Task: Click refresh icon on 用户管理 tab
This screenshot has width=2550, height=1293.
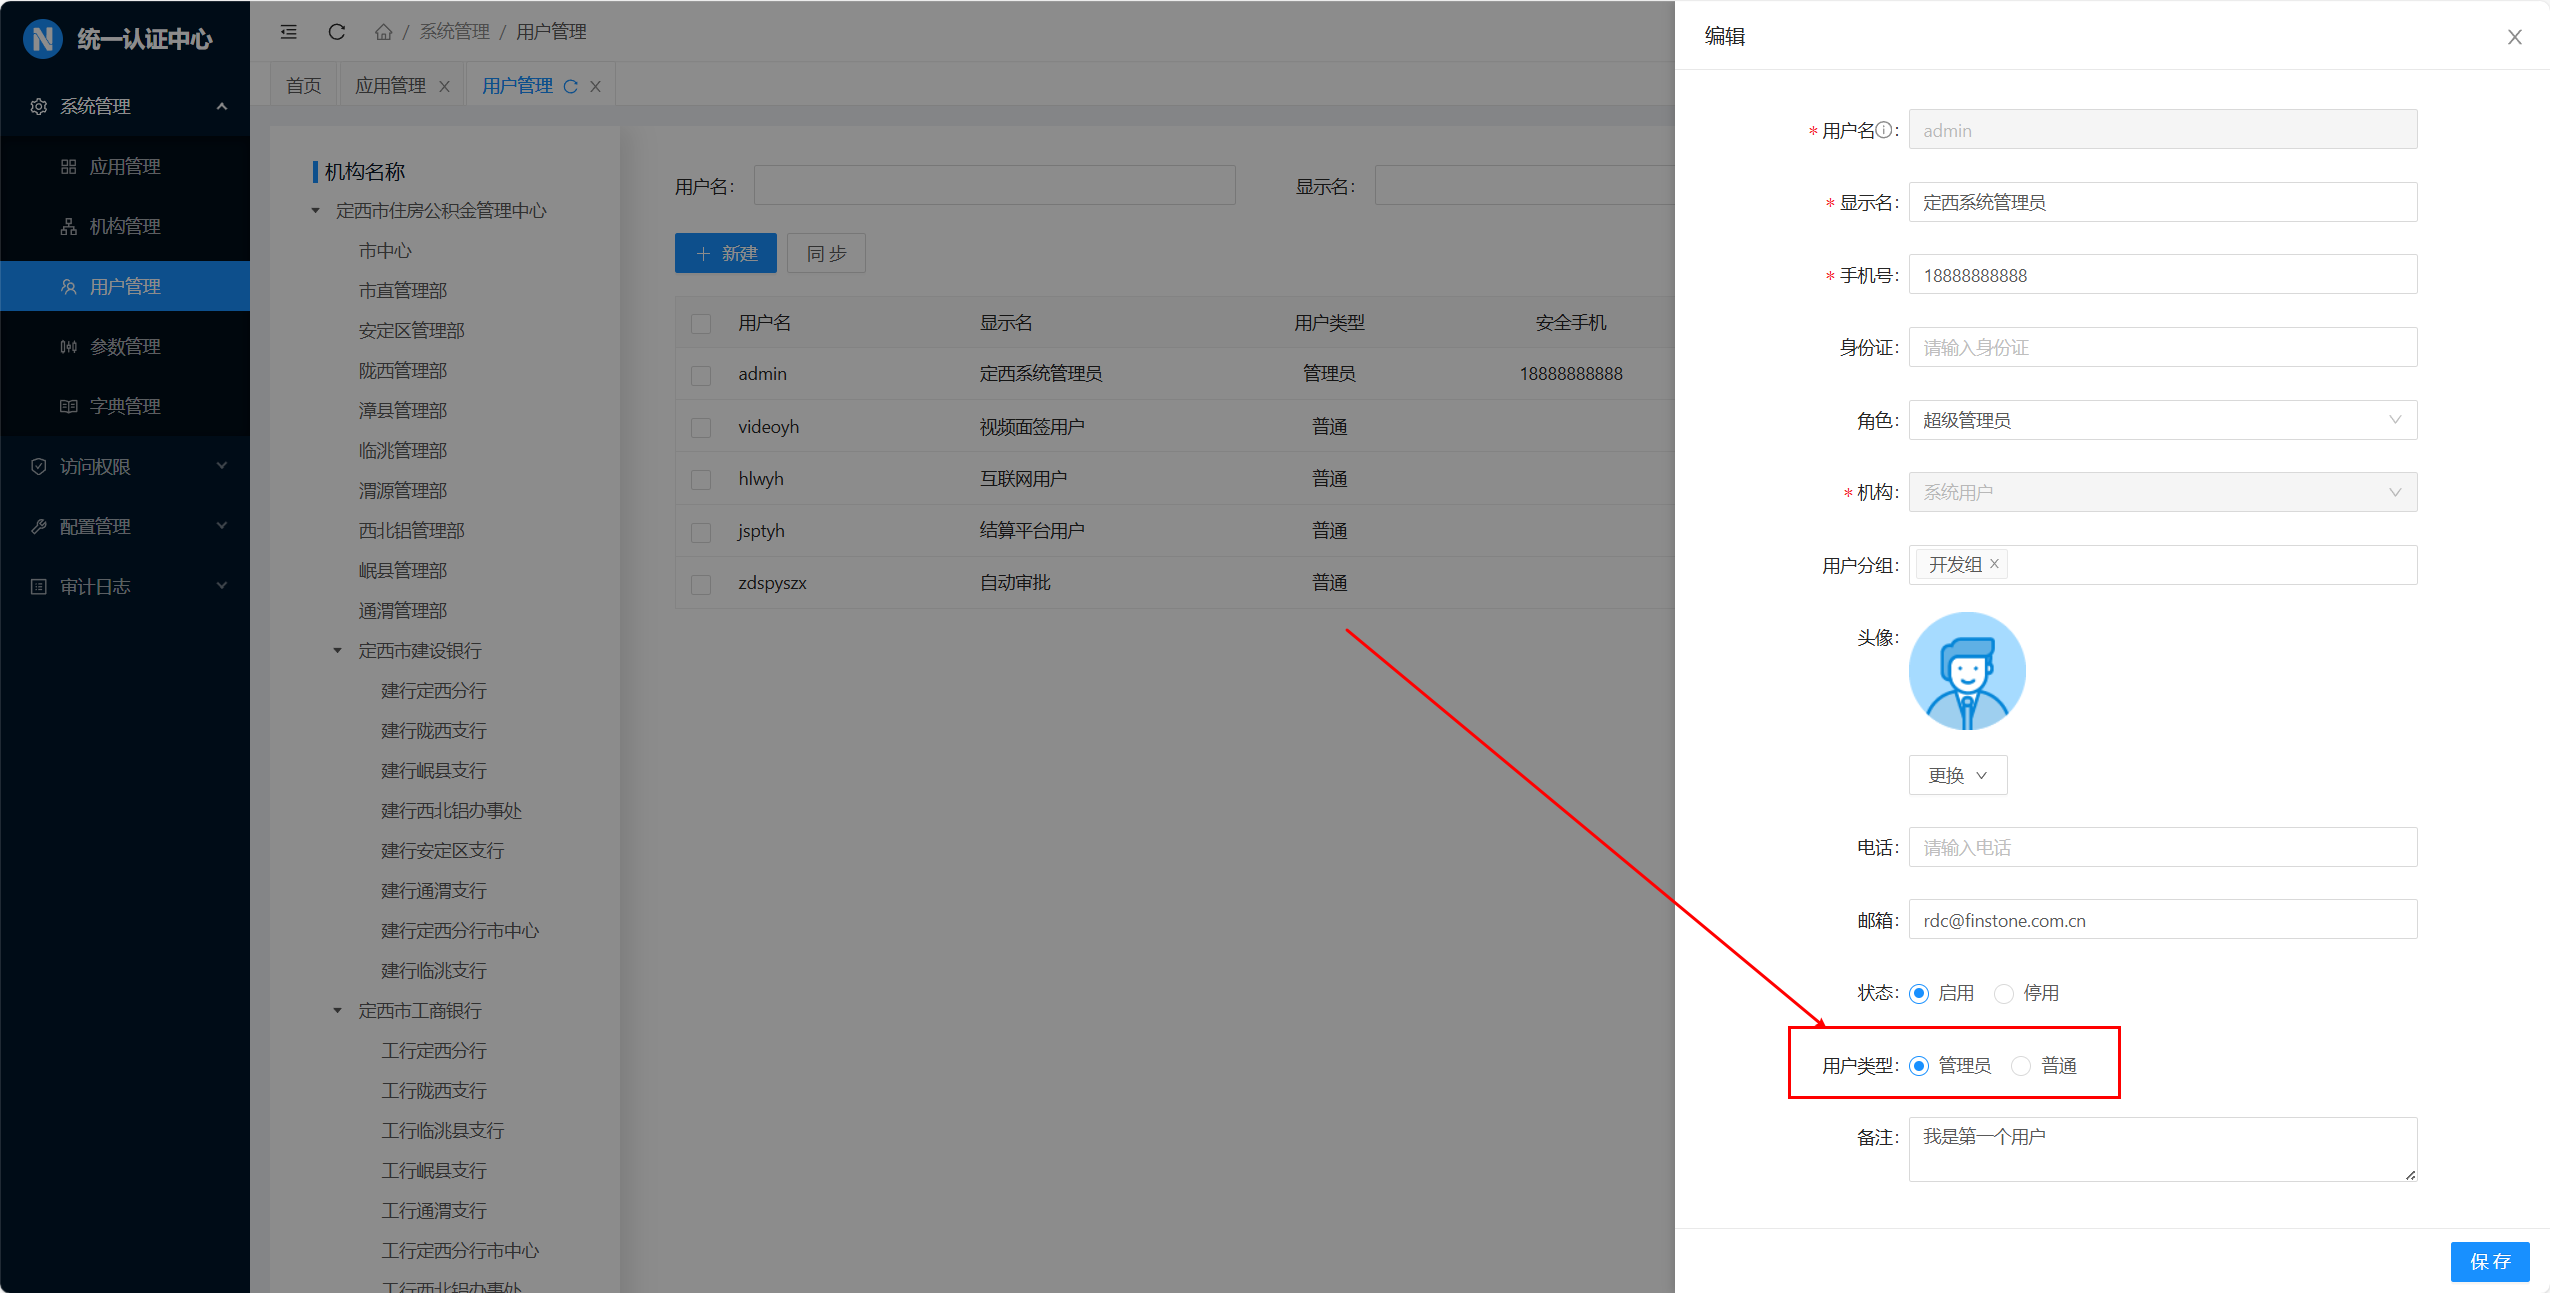Action: point(571,87)
